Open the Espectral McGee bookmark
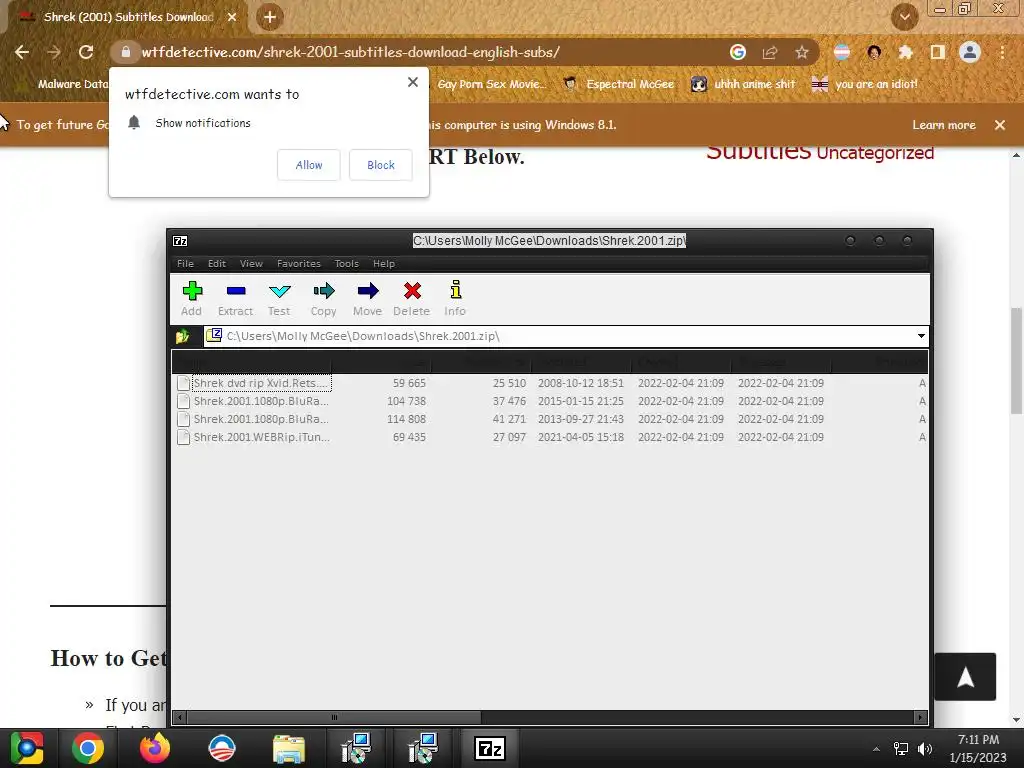1024x768 pixels. [618, 84]
